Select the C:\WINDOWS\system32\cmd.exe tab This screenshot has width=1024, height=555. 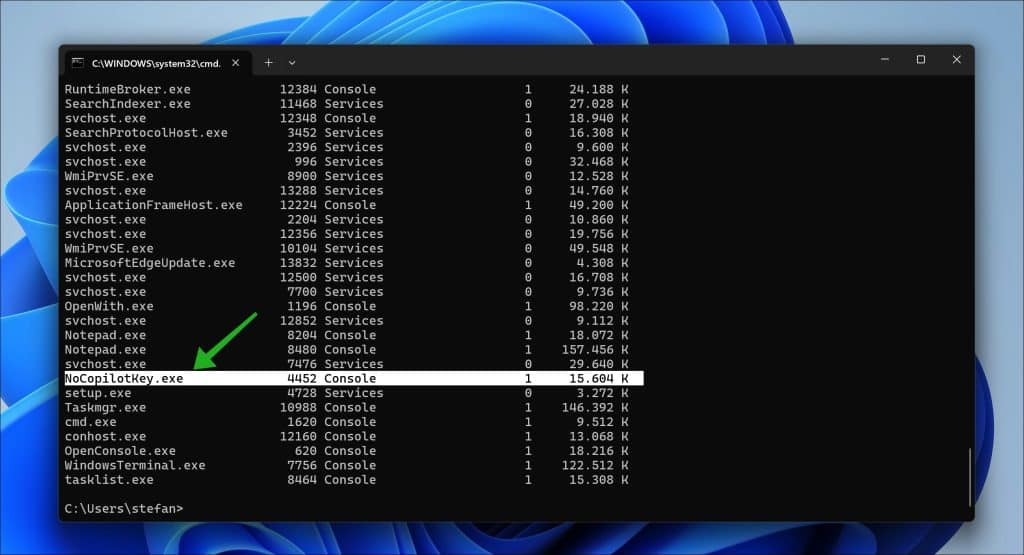tap(150, 62)
